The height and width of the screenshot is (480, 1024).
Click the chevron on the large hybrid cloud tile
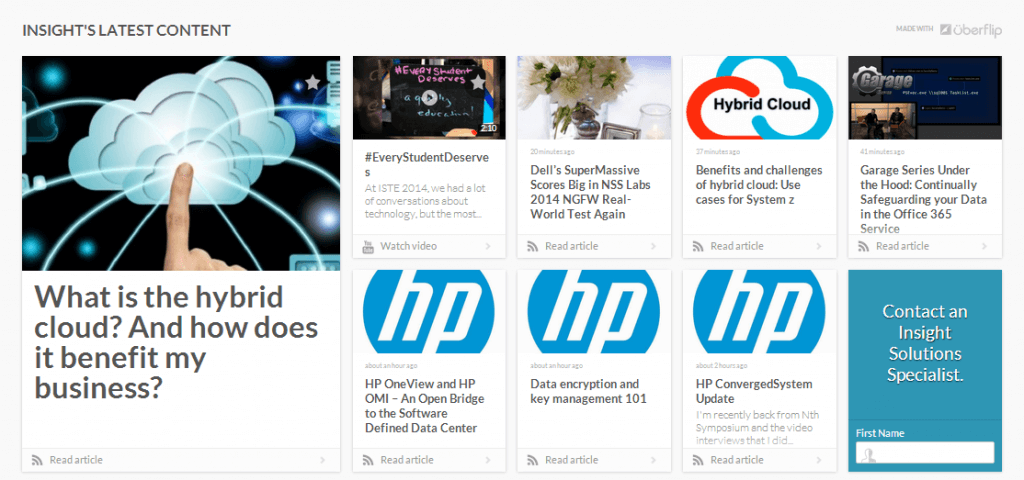tap(322, 460)
